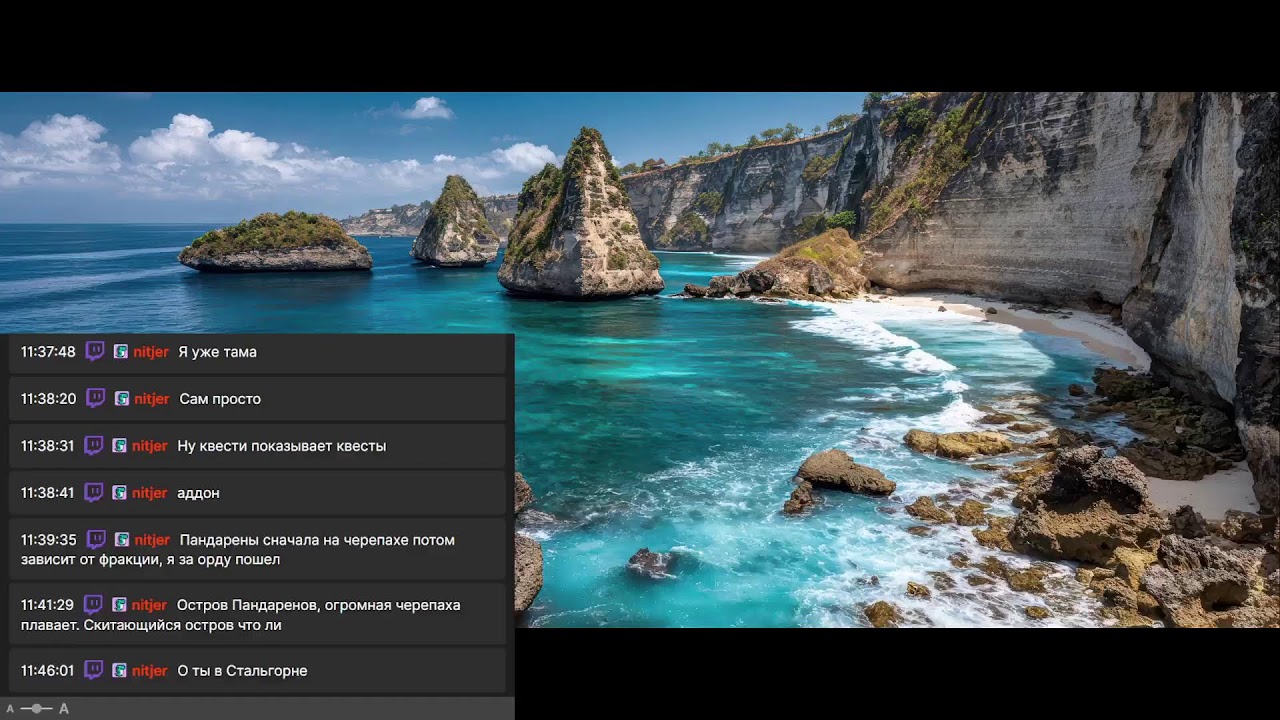This screenshot has width=1280, height=720.
Task: Click the user badge in the 'Сам просто' row
Action: (x=122, y=399)
